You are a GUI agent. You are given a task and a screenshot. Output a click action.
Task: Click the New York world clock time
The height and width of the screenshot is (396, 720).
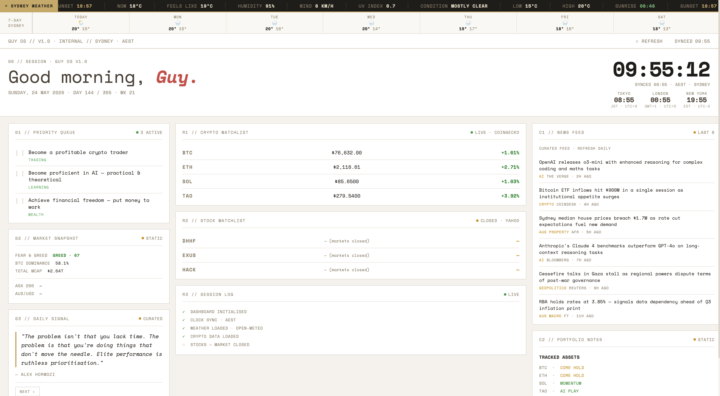[697, 100]
